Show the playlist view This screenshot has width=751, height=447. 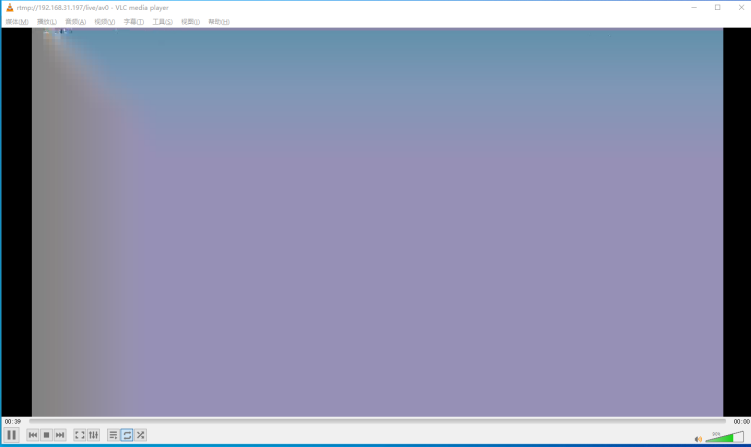pos(113,435)
